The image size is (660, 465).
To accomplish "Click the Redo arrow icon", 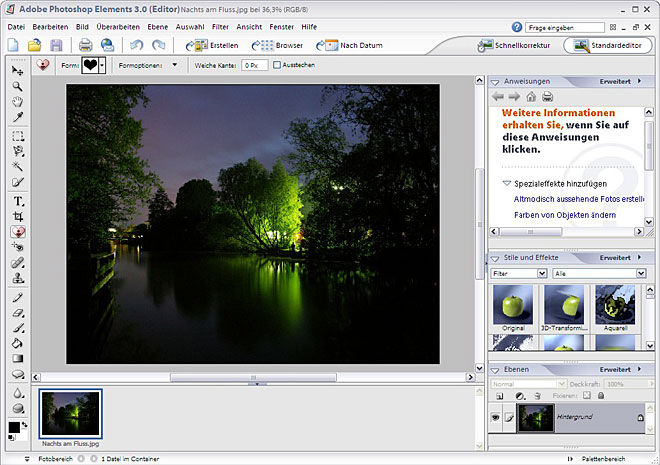I will [x=159, y=45].
